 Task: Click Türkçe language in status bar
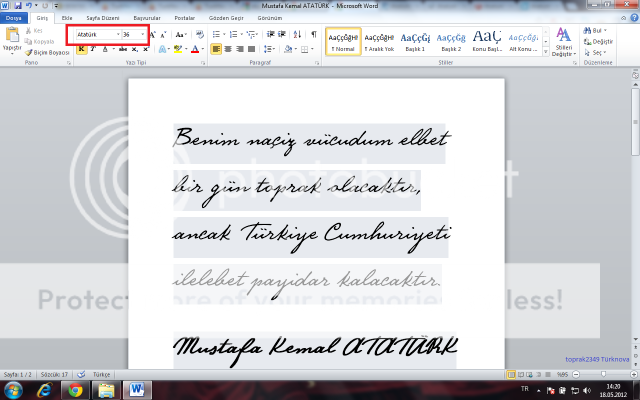101,374
